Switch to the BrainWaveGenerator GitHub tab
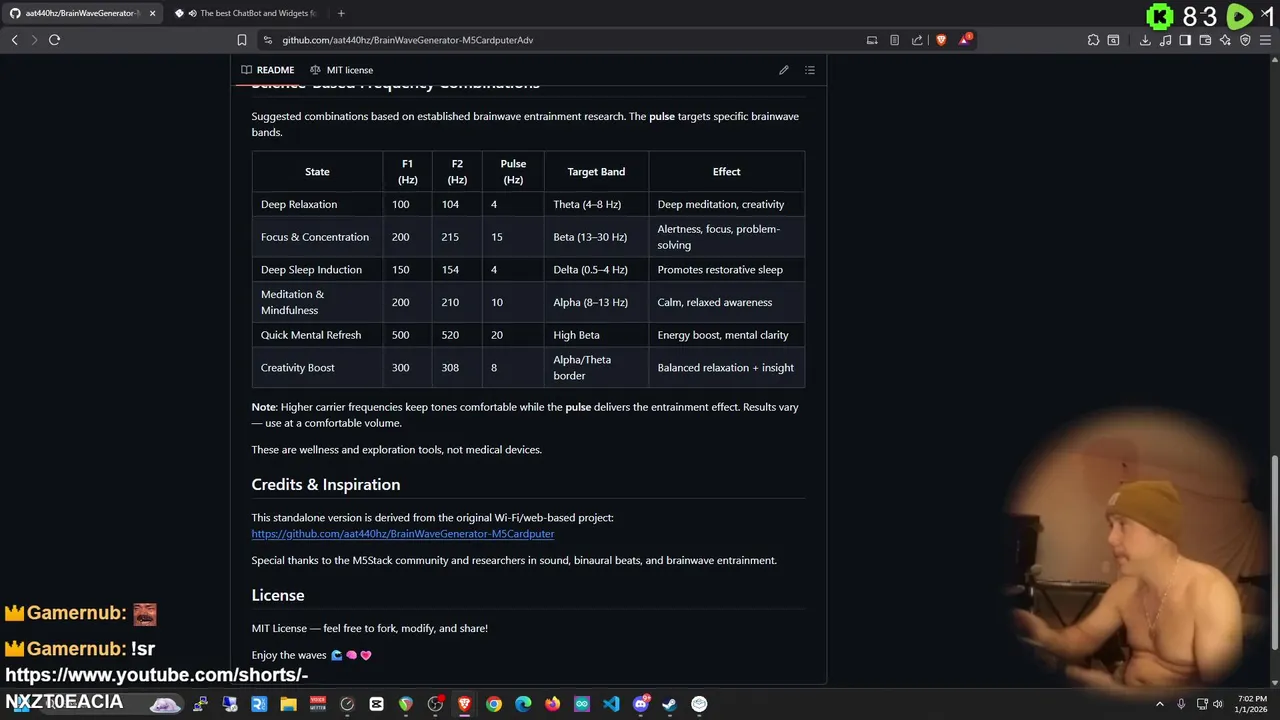 80,13
